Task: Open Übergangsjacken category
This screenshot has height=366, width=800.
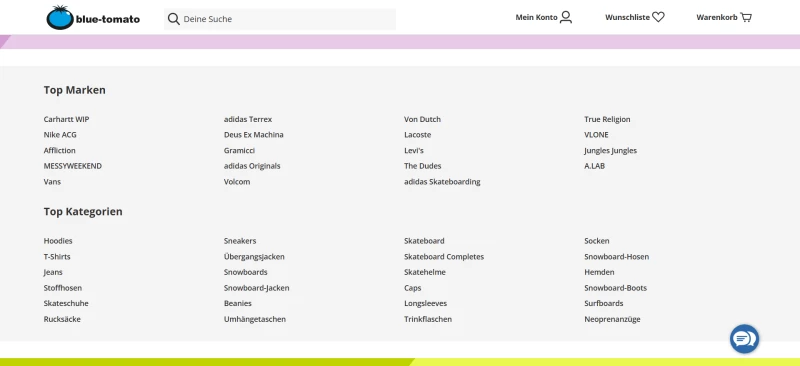Action: tap(254, 257)
